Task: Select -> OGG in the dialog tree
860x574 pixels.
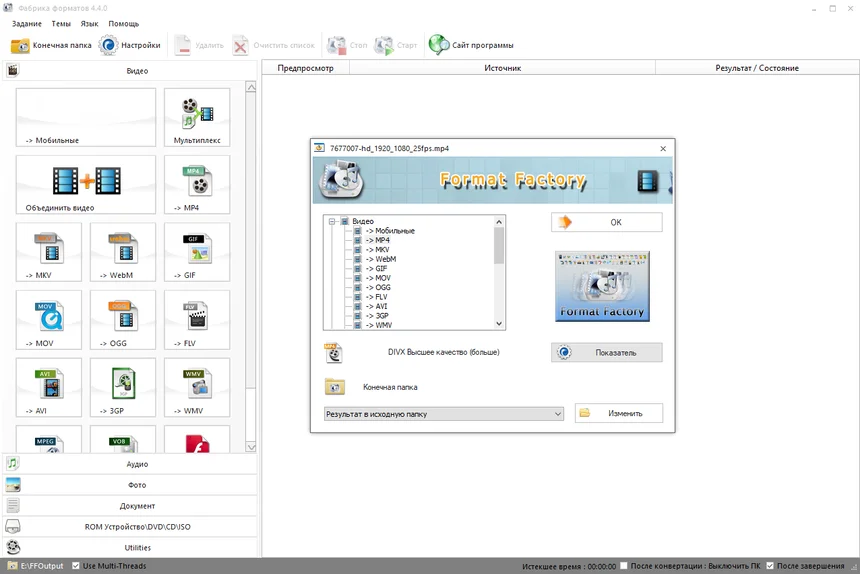Action: coord(378,287)
